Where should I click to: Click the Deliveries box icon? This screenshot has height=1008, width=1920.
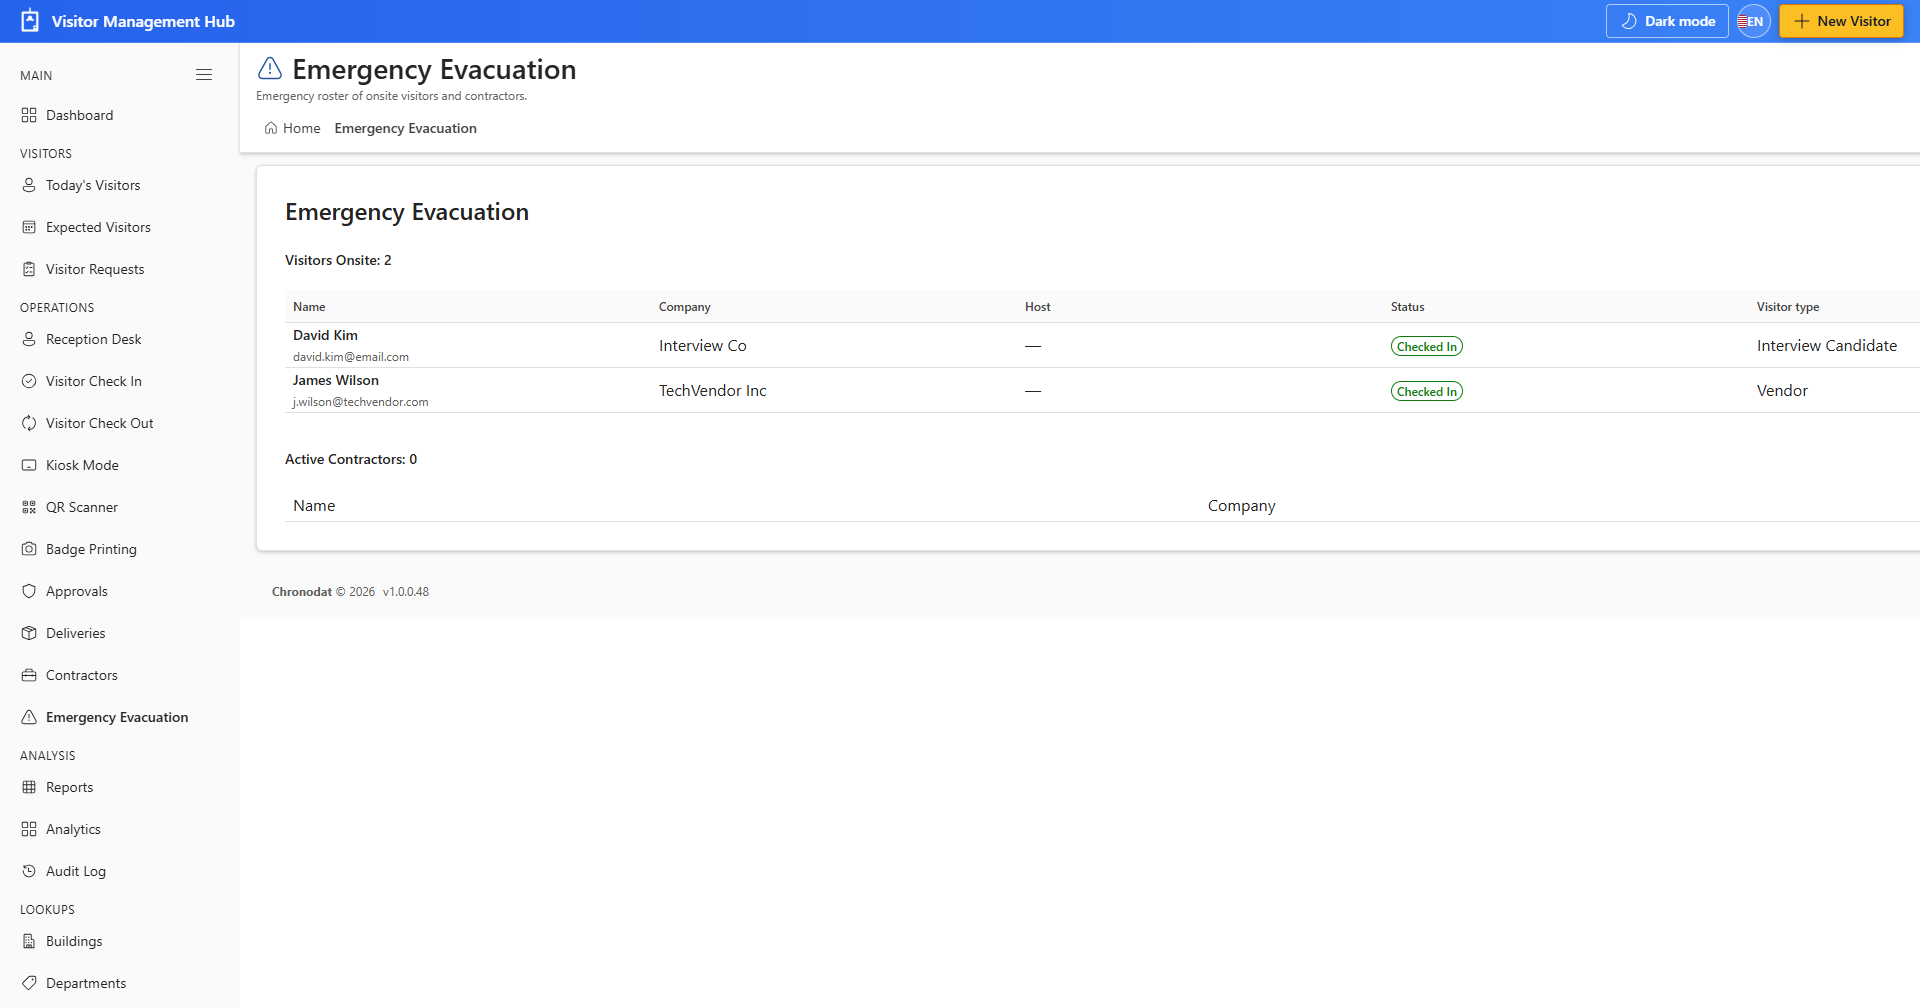[29, 633]
